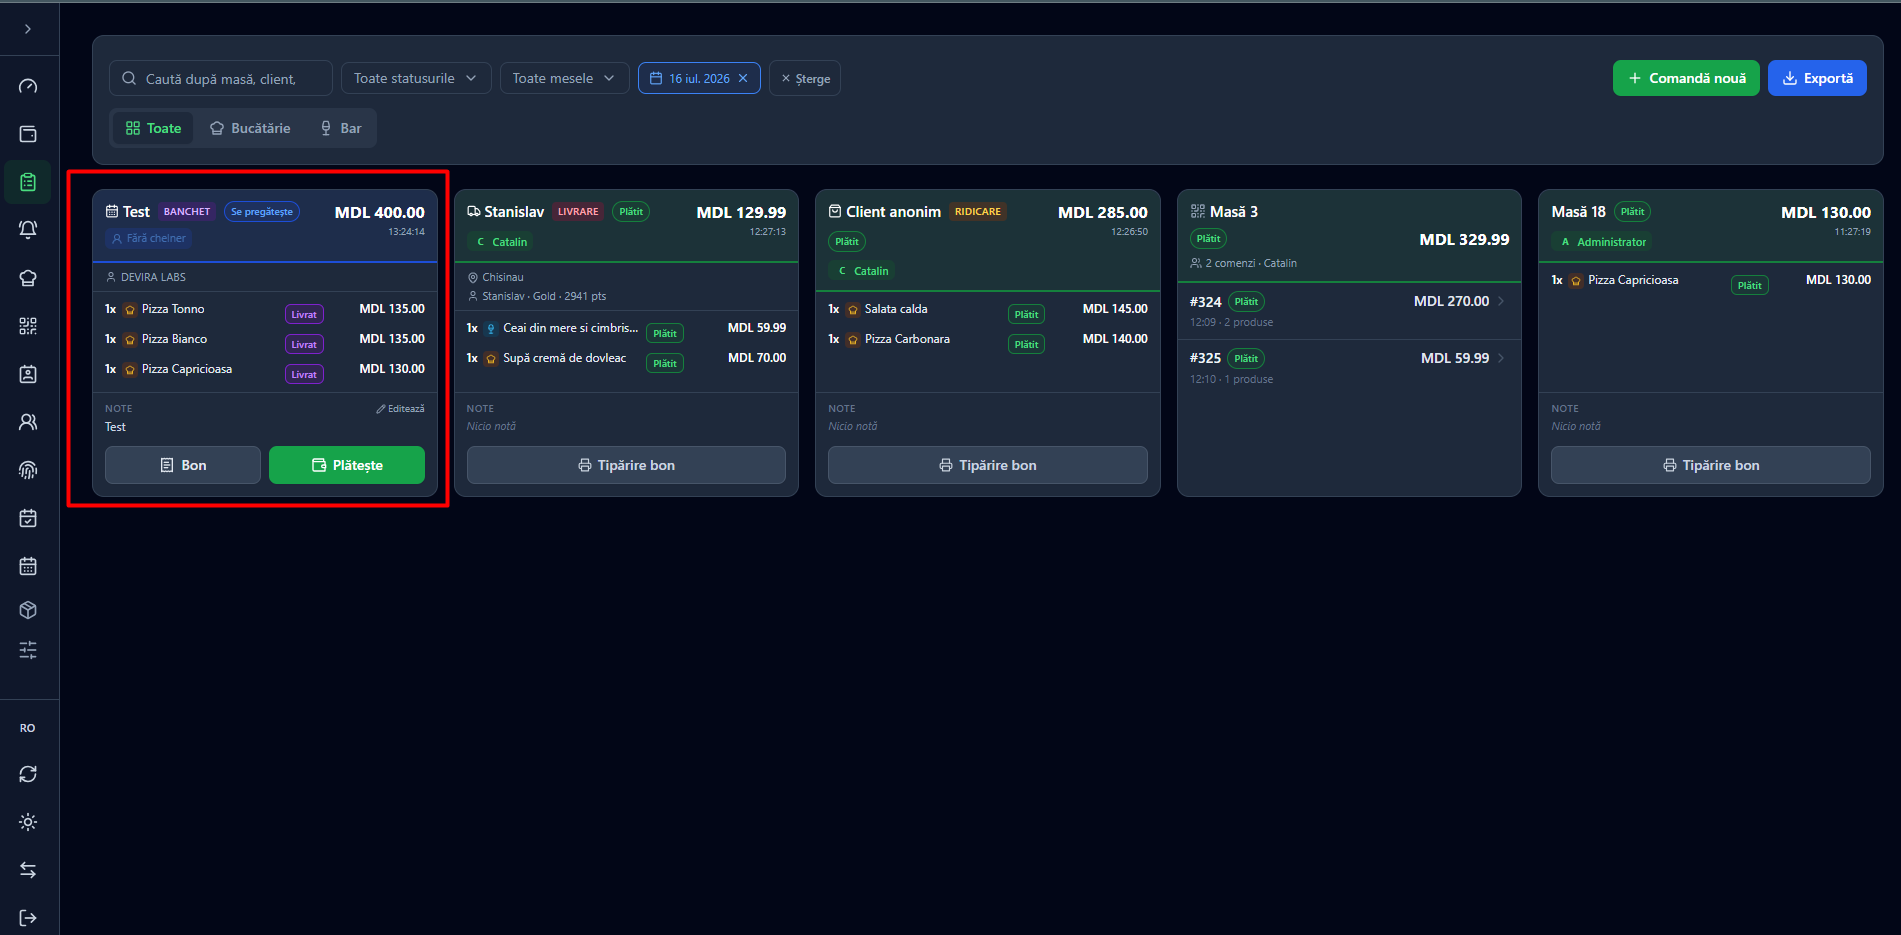Open the Toate statusurile dropdown
The image size is (1901, 935).
416,78
